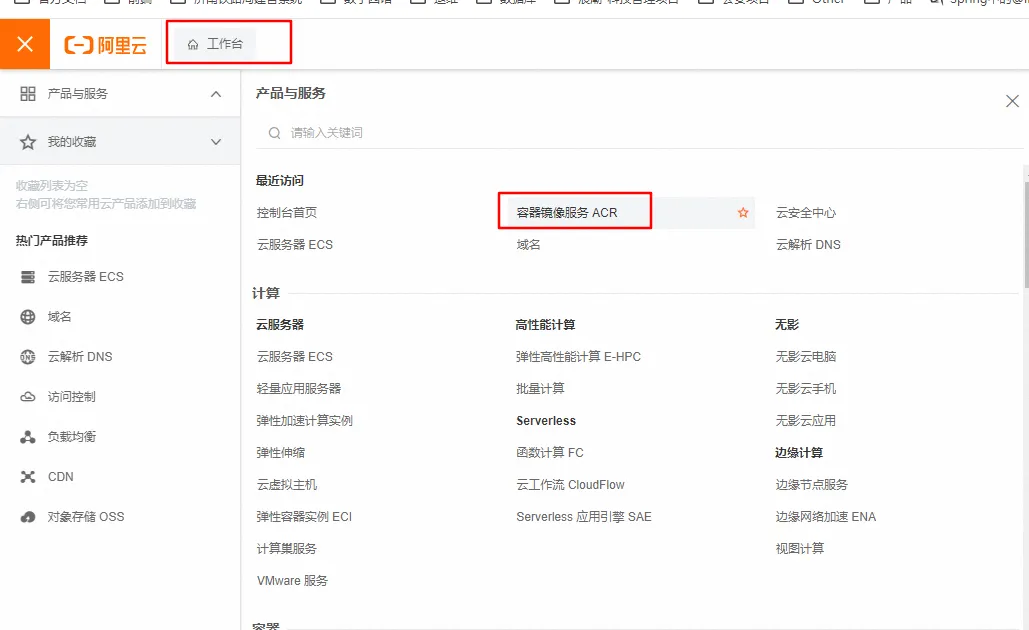This screenshot has height=630, width=1029.
Task: Click the 负载均衡 sidebar icon
Action: point(28,437)
